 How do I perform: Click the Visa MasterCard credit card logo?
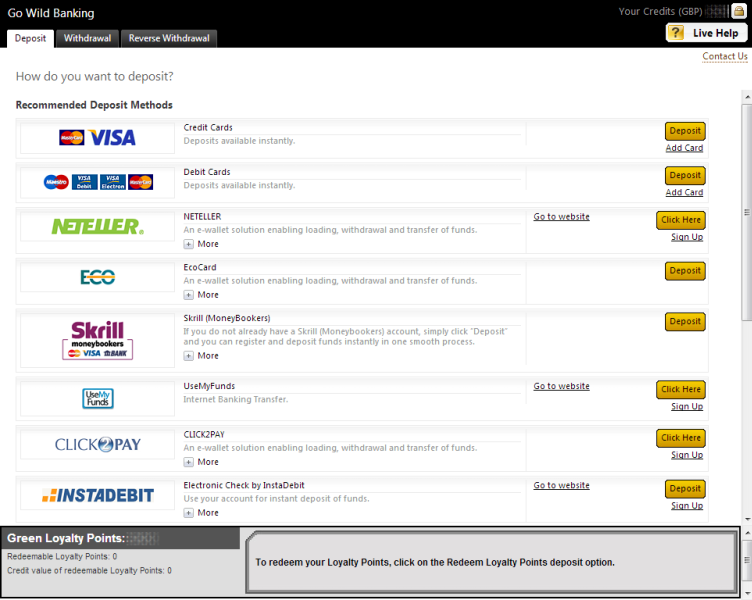pos(97,138)
